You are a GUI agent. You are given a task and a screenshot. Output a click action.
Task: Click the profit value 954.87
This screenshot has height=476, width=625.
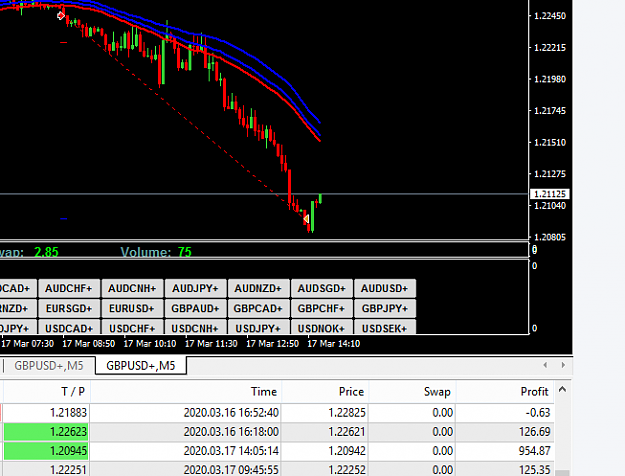click(535, 451)
